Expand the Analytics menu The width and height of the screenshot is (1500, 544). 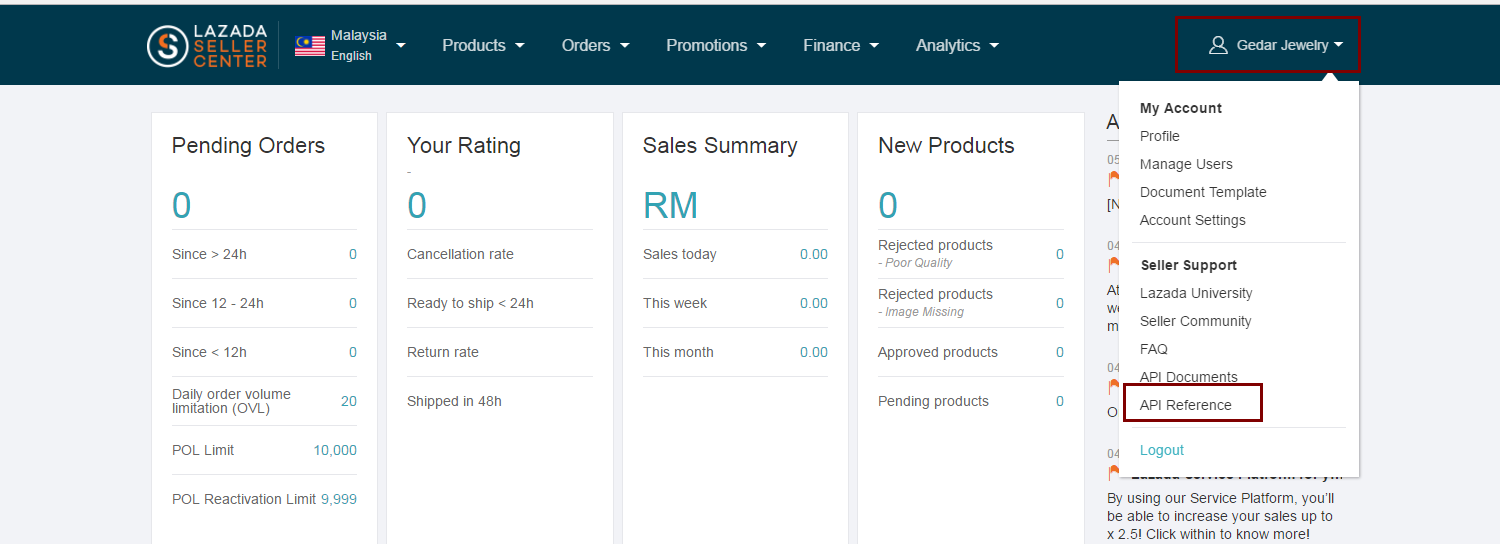tap(957, 45)
